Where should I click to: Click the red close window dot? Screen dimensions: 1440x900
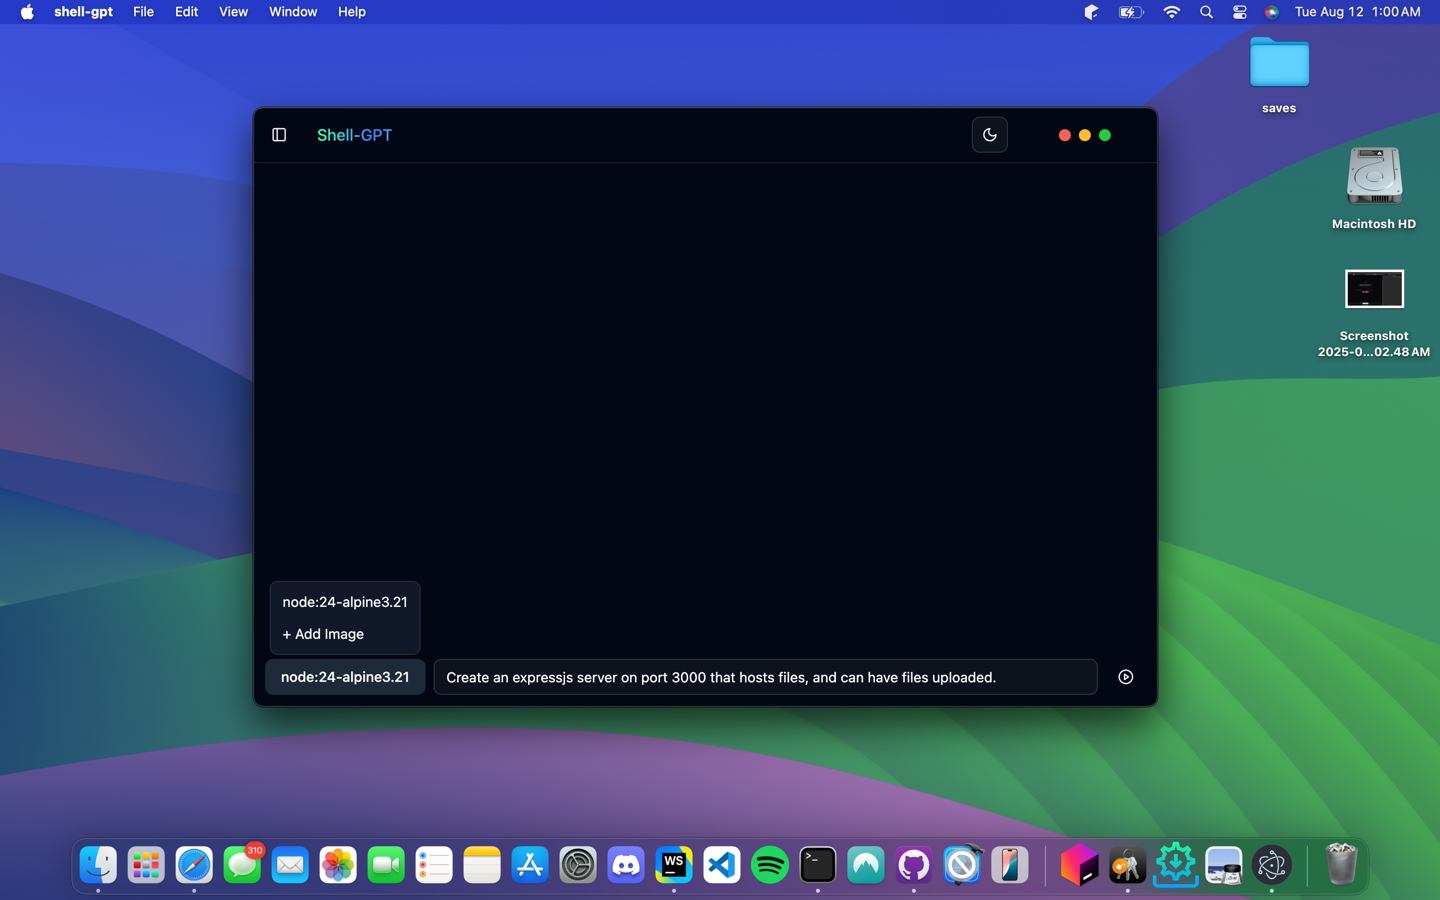[1064, 135]
